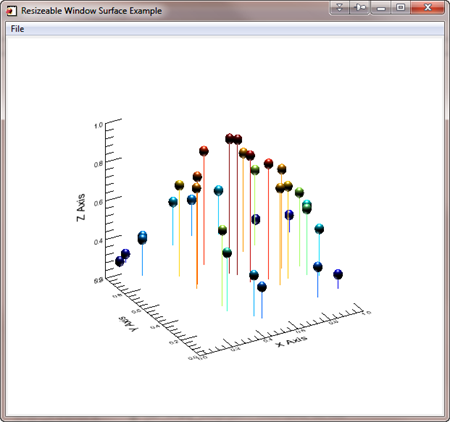Viewport: 450px width, 422px height.
Task: Select the X Axis title label
Action: pyautogui.click(x=291, y=341)
